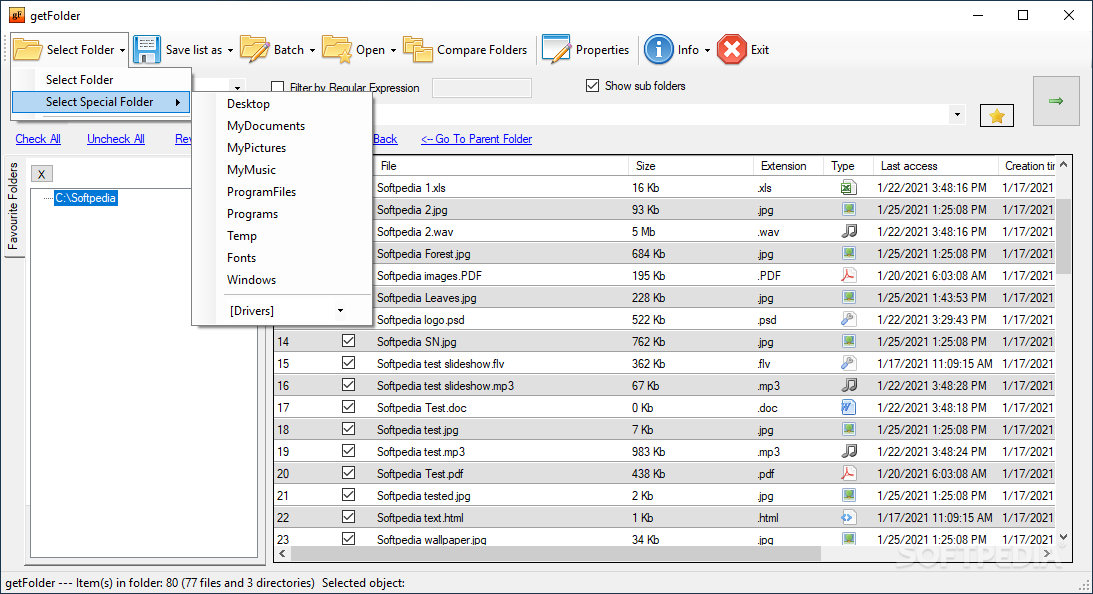Sort by the Extension column header
Image resolution: width=1093 pixels, height=594 pixels.
788,166
